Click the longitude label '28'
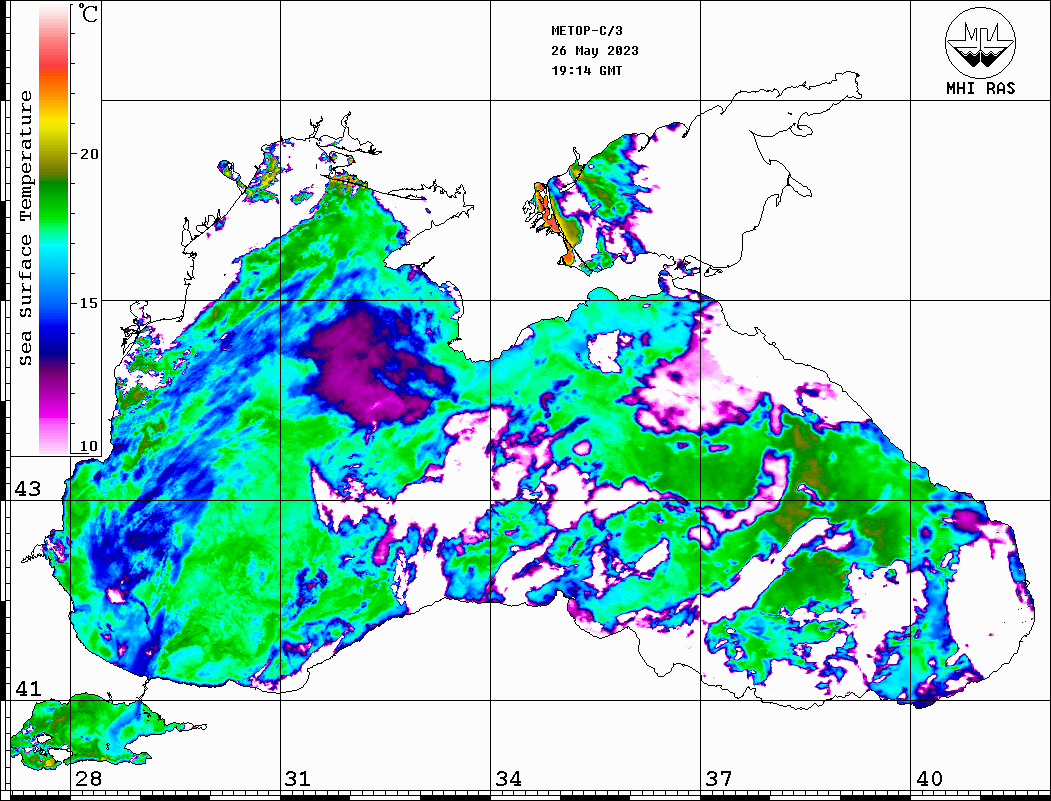The height and width of the screenshot is (801, 1051). (88, 778)
